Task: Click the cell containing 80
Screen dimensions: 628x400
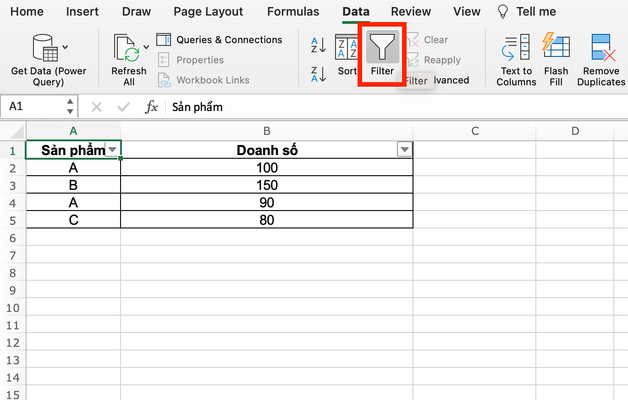Action: [x=267, y=220]
